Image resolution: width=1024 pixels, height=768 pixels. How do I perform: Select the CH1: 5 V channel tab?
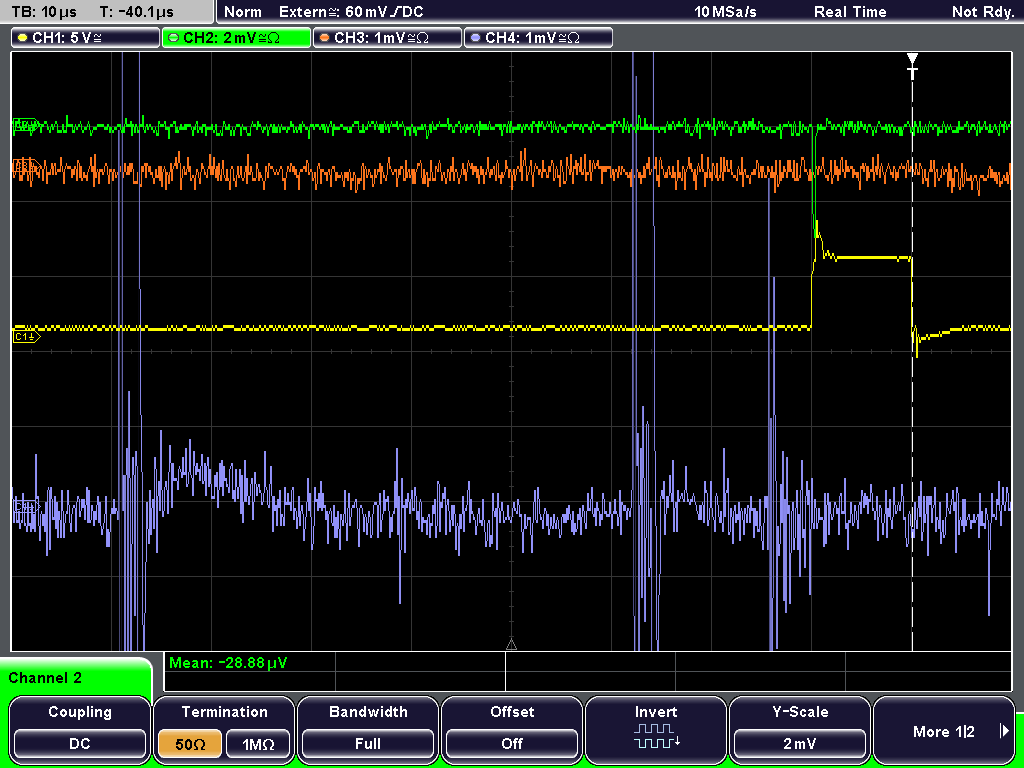86,38
